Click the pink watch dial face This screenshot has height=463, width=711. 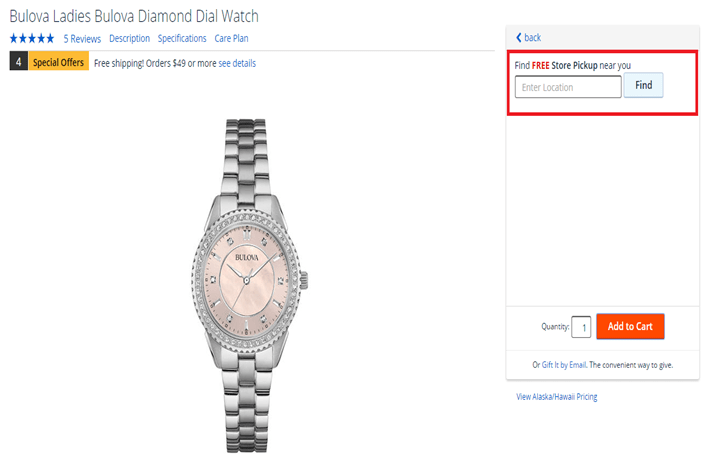coord(250,268)
